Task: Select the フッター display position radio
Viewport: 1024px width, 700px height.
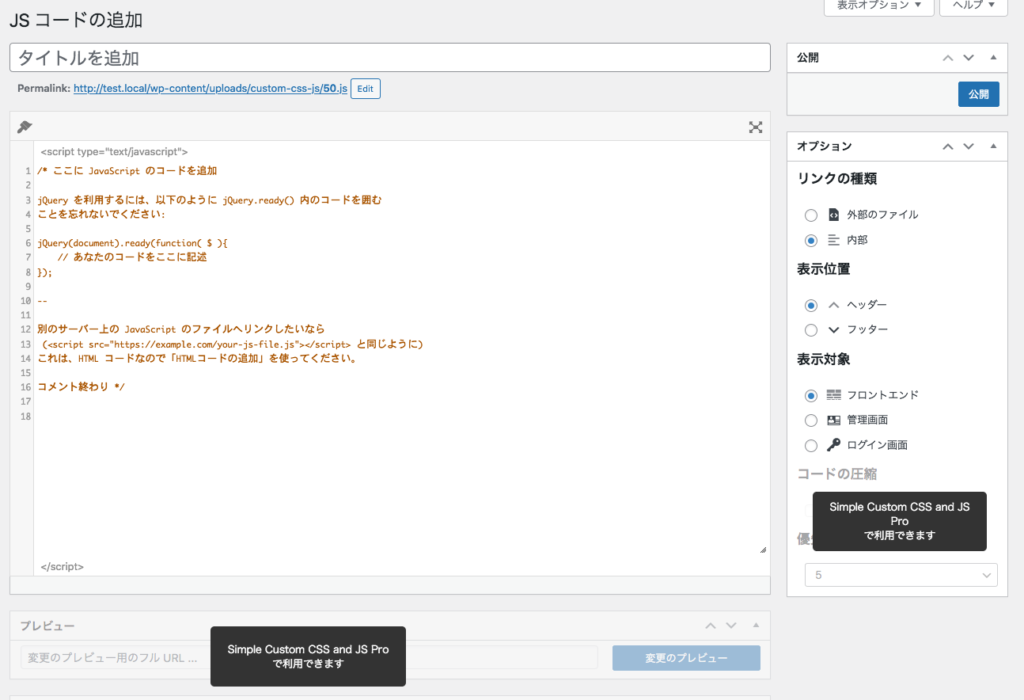Action: point(811,329)
